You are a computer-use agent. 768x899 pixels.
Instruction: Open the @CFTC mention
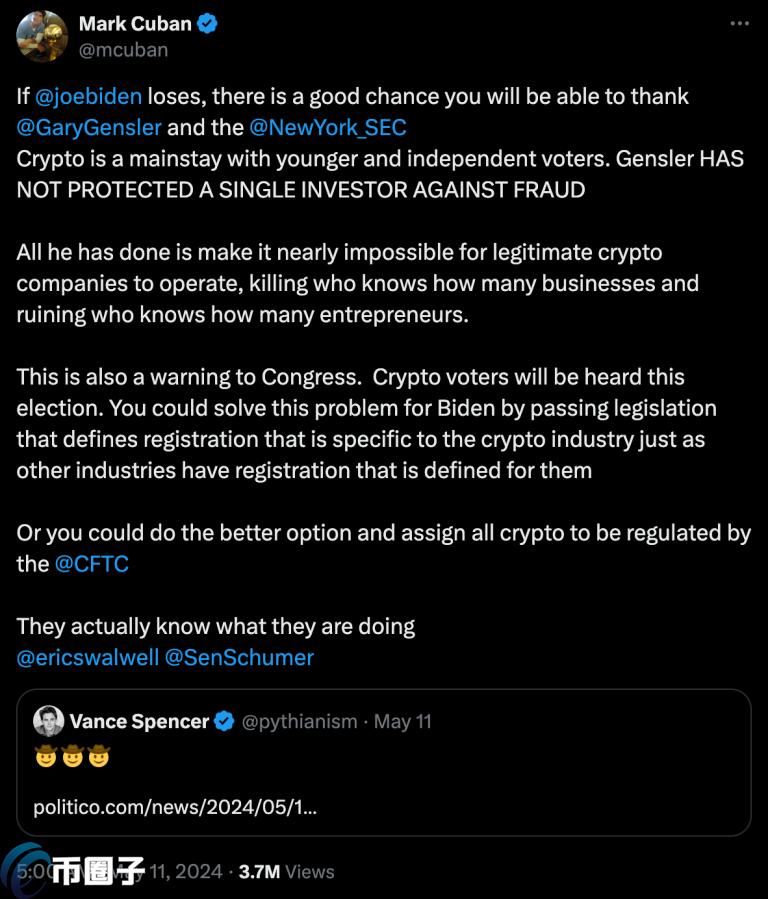pos(92,564)
